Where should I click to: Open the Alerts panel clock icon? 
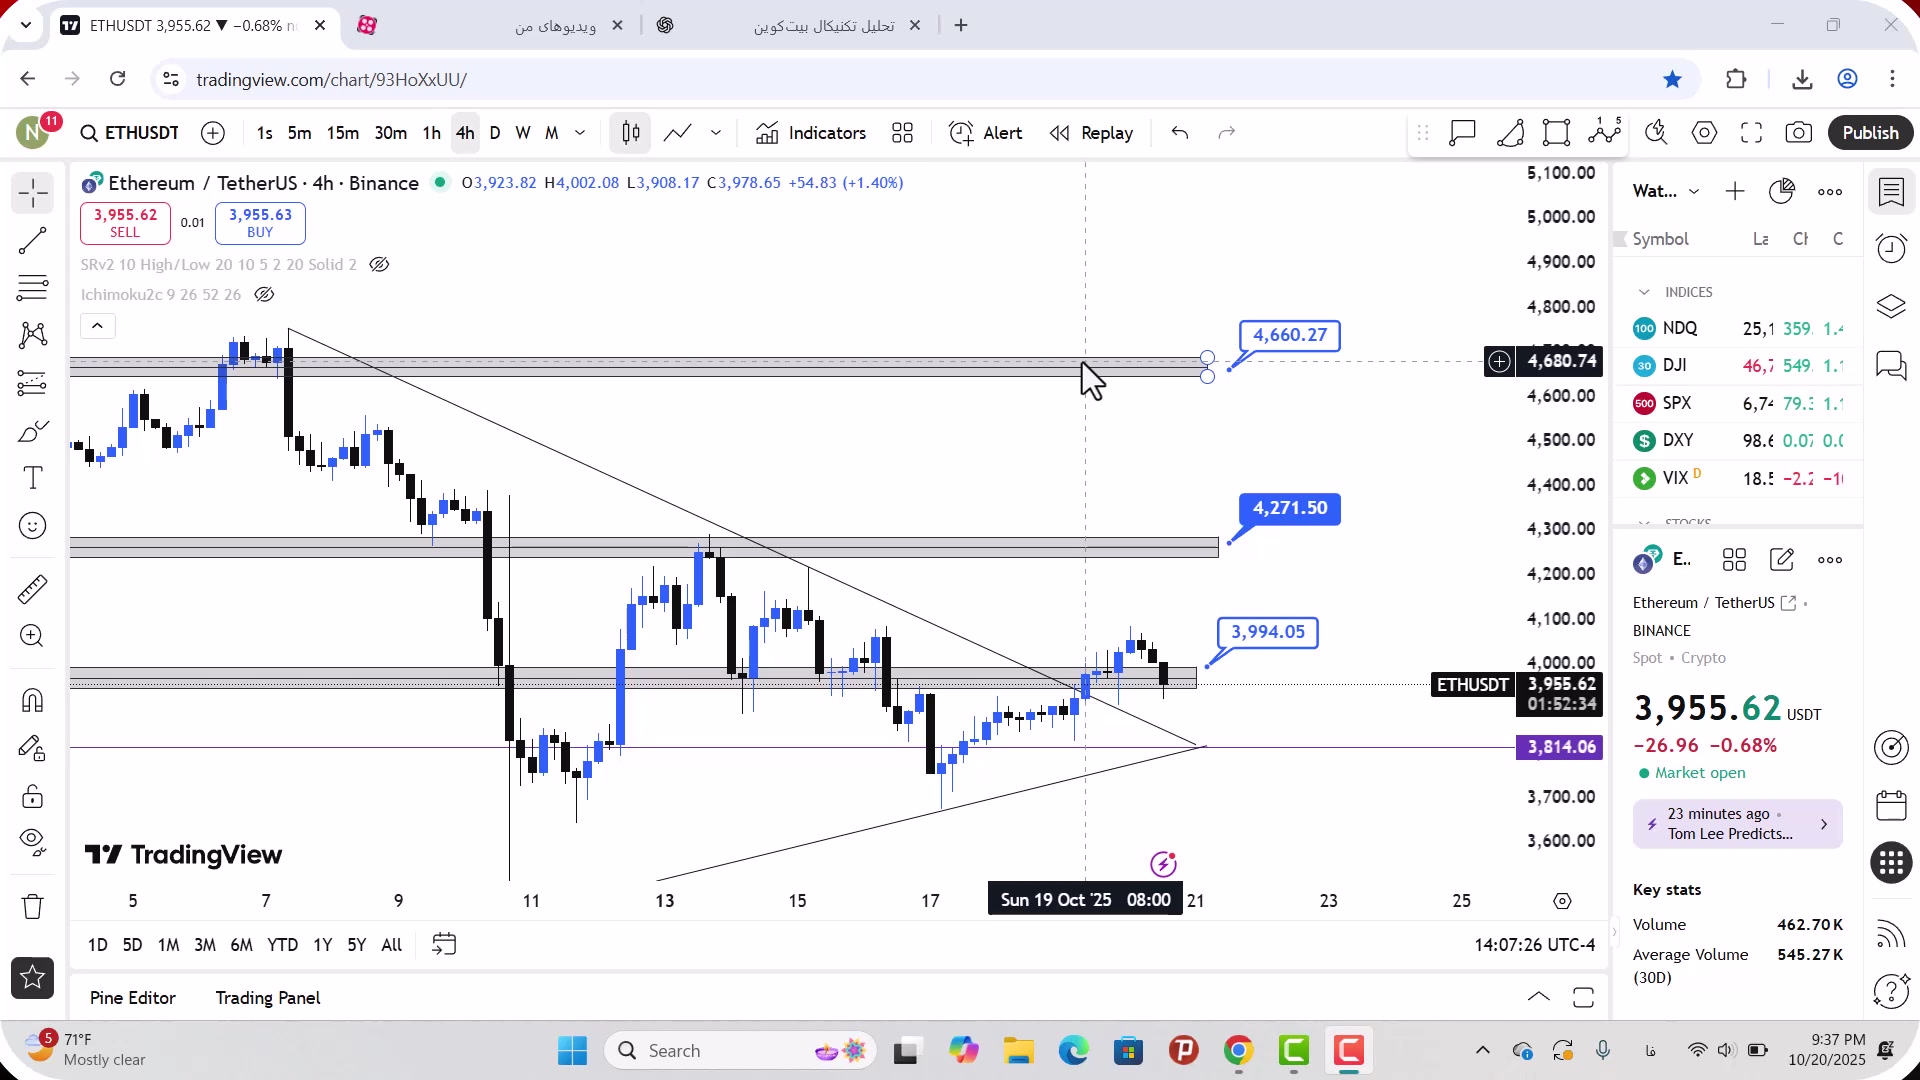pyautogui.click(x=1891, y=249)
